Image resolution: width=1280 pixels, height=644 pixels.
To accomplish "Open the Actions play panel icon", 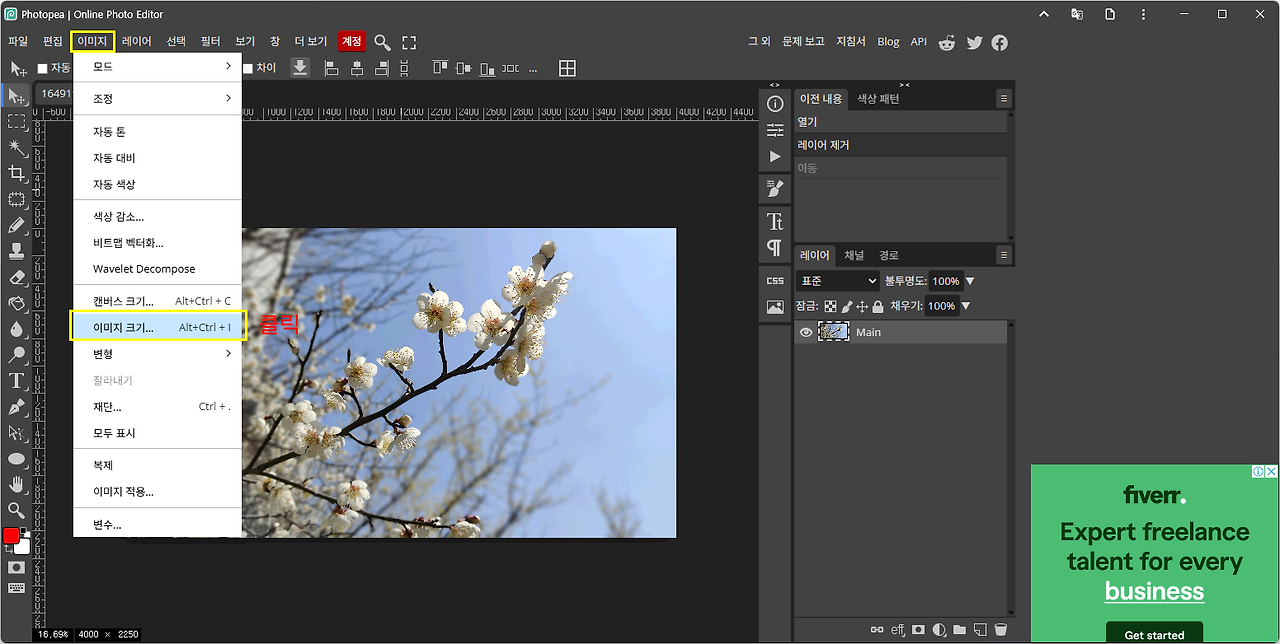I will coord(775,157).
